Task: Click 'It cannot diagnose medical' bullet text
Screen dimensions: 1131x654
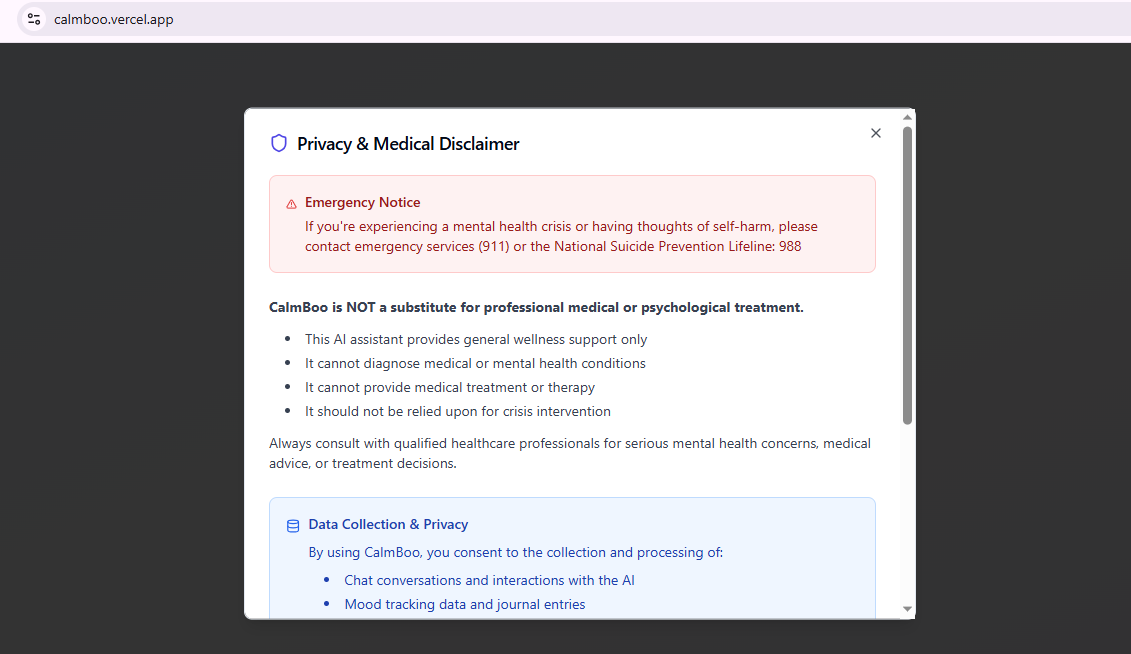Action: click(475, 363)
